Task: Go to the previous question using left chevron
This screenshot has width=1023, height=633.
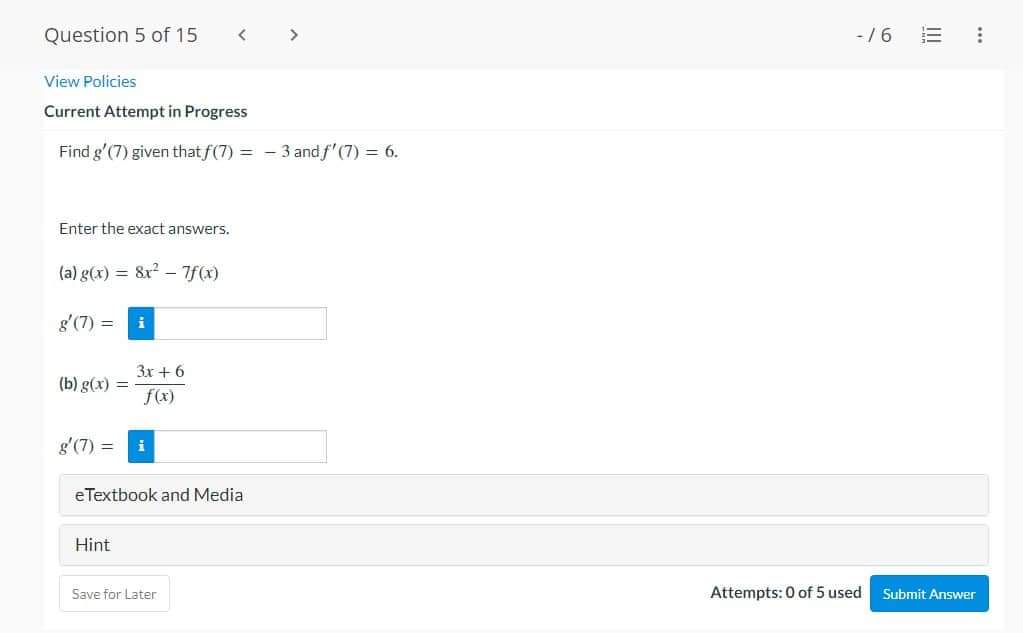Action: (242, 34)
